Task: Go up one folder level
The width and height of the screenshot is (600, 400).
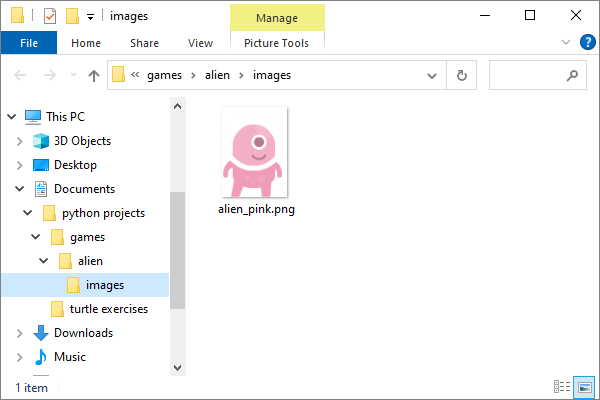Action: click(x=94, y=75)
